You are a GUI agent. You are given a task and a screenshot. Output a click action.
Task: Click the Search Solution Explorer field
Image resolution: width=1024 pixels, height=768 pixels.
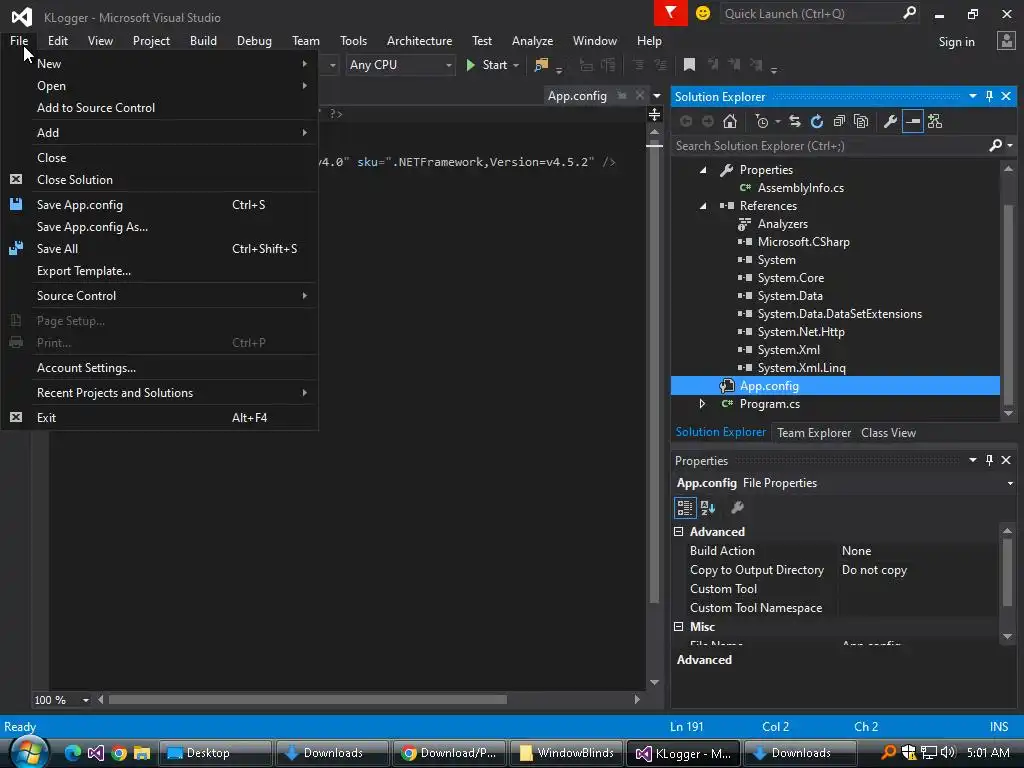(x=829, y=146)
